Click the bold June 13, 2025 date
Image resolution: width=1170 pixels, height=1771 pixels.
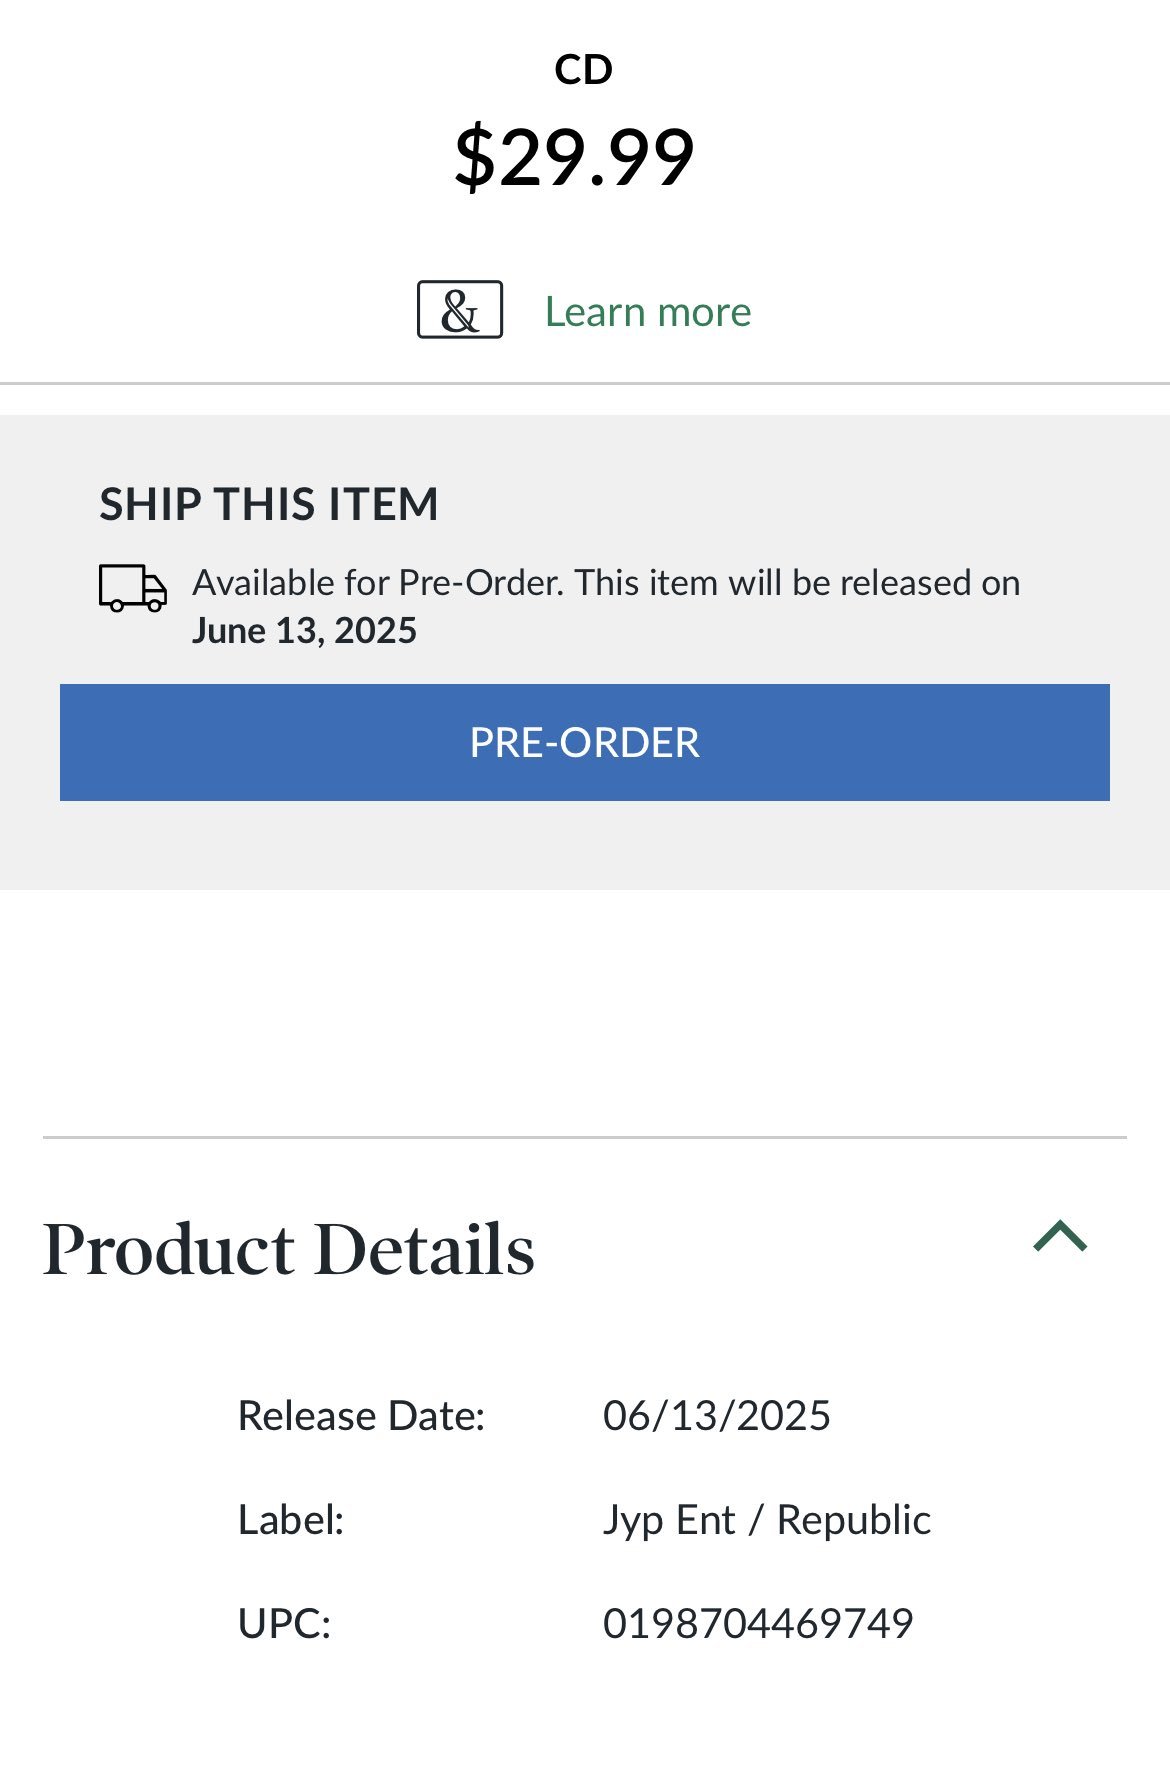[x=304, y=631]
